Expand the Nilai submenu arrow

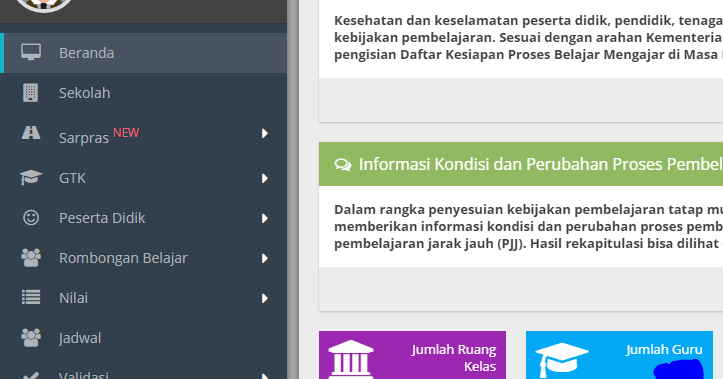pyautogui.click(x=265, y=298)
